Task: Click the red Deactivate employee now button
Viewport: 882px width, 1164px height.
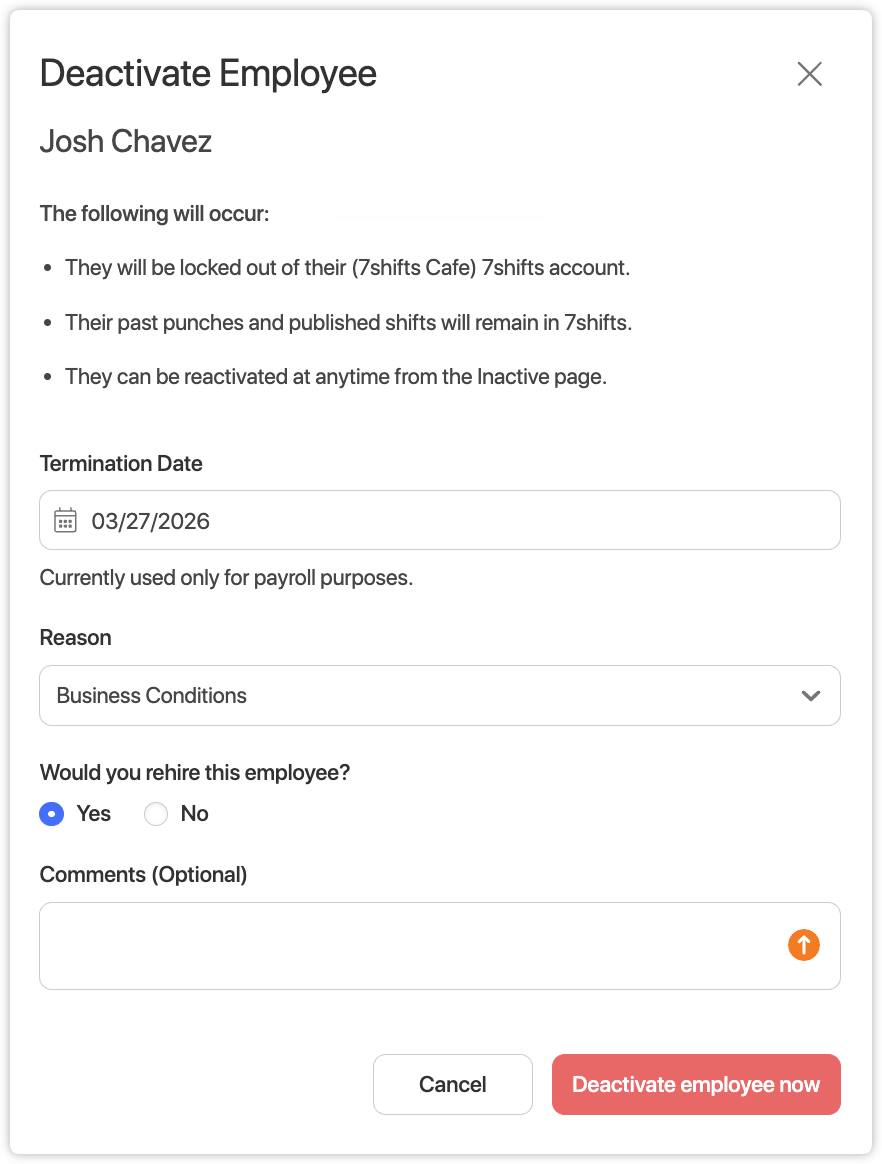Action: click(x=696, y=1085)
